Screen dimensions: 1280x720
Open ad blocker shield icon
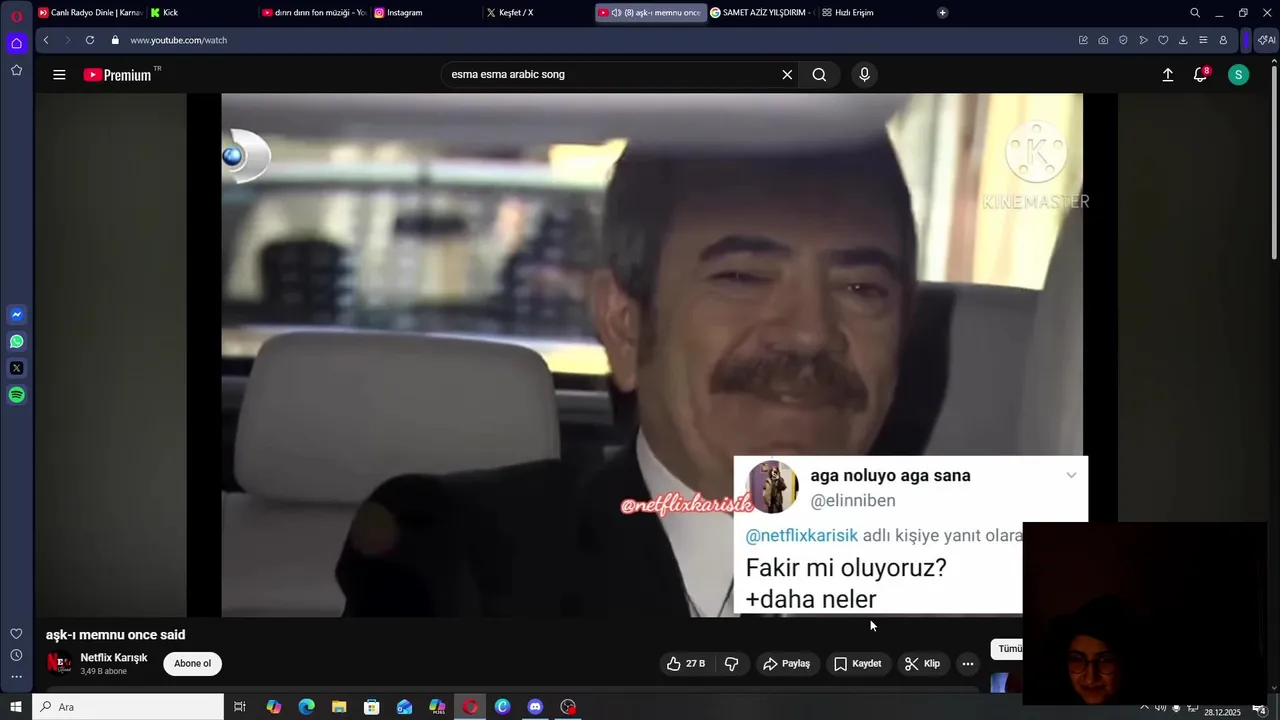click(1123, 40)
